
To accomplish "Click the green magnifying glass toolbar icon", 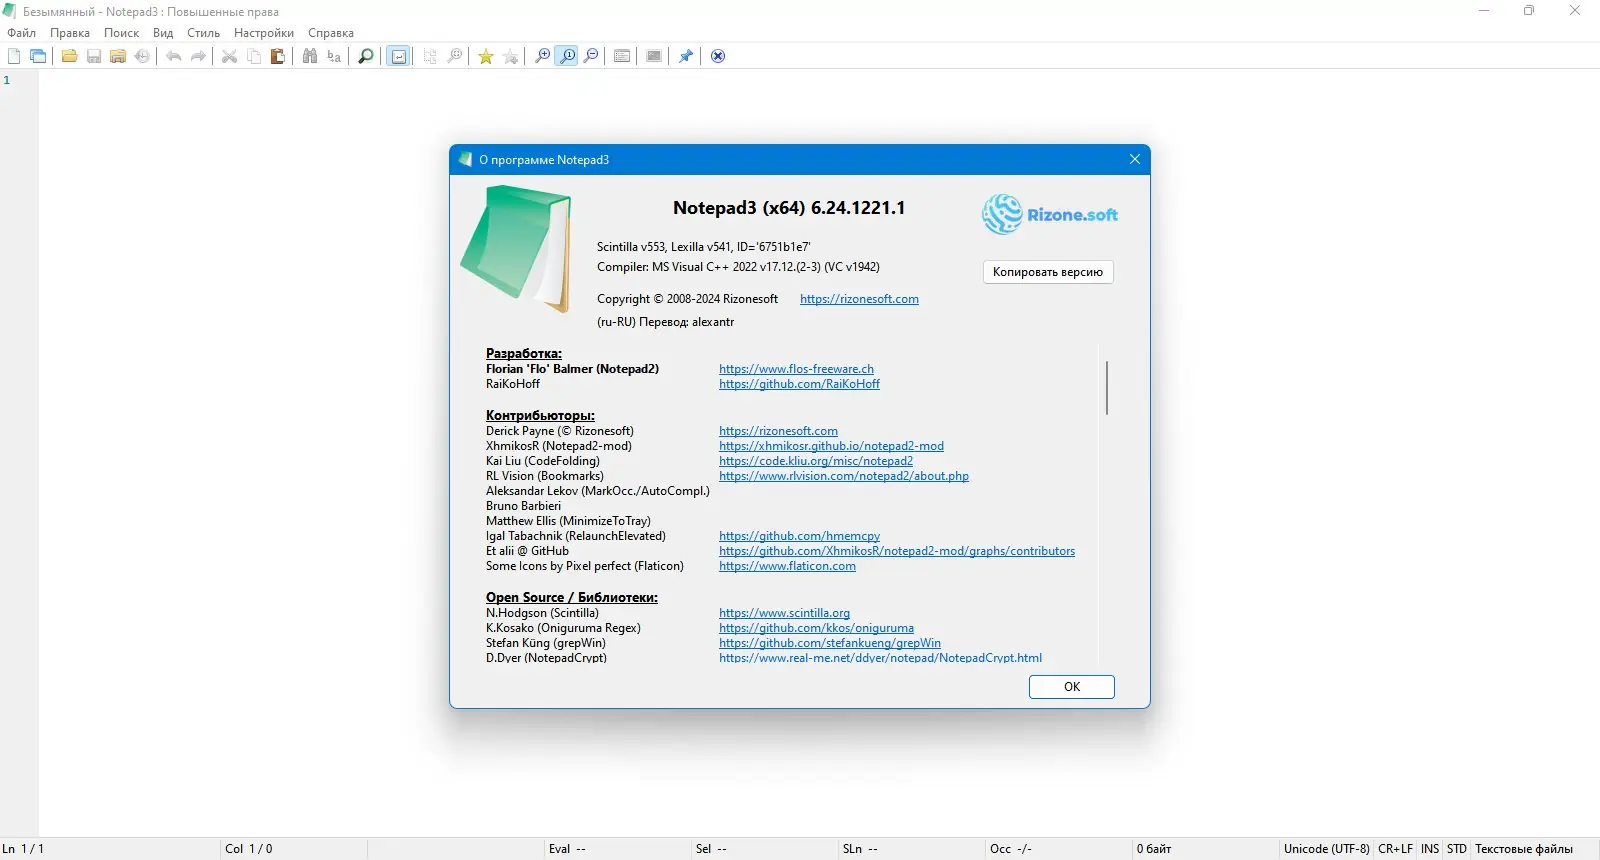I will click(x=366, y=56).
